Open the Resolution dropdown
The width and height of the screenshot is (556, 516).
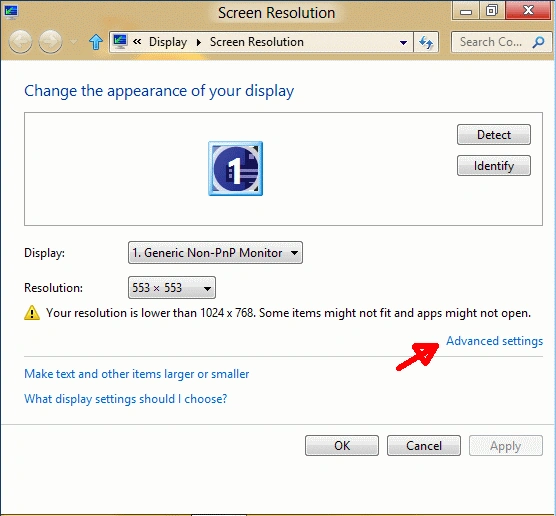(172, 287)
